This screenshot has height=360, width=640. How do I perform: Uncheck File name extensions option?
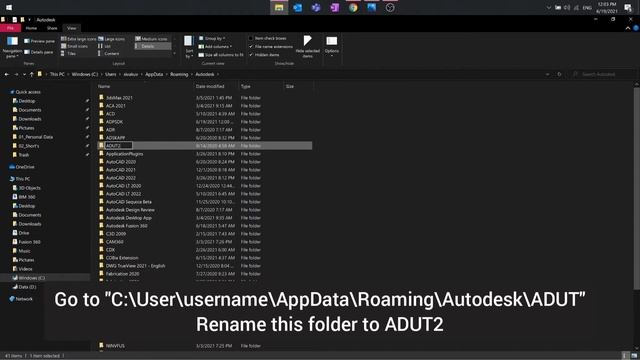271,47
